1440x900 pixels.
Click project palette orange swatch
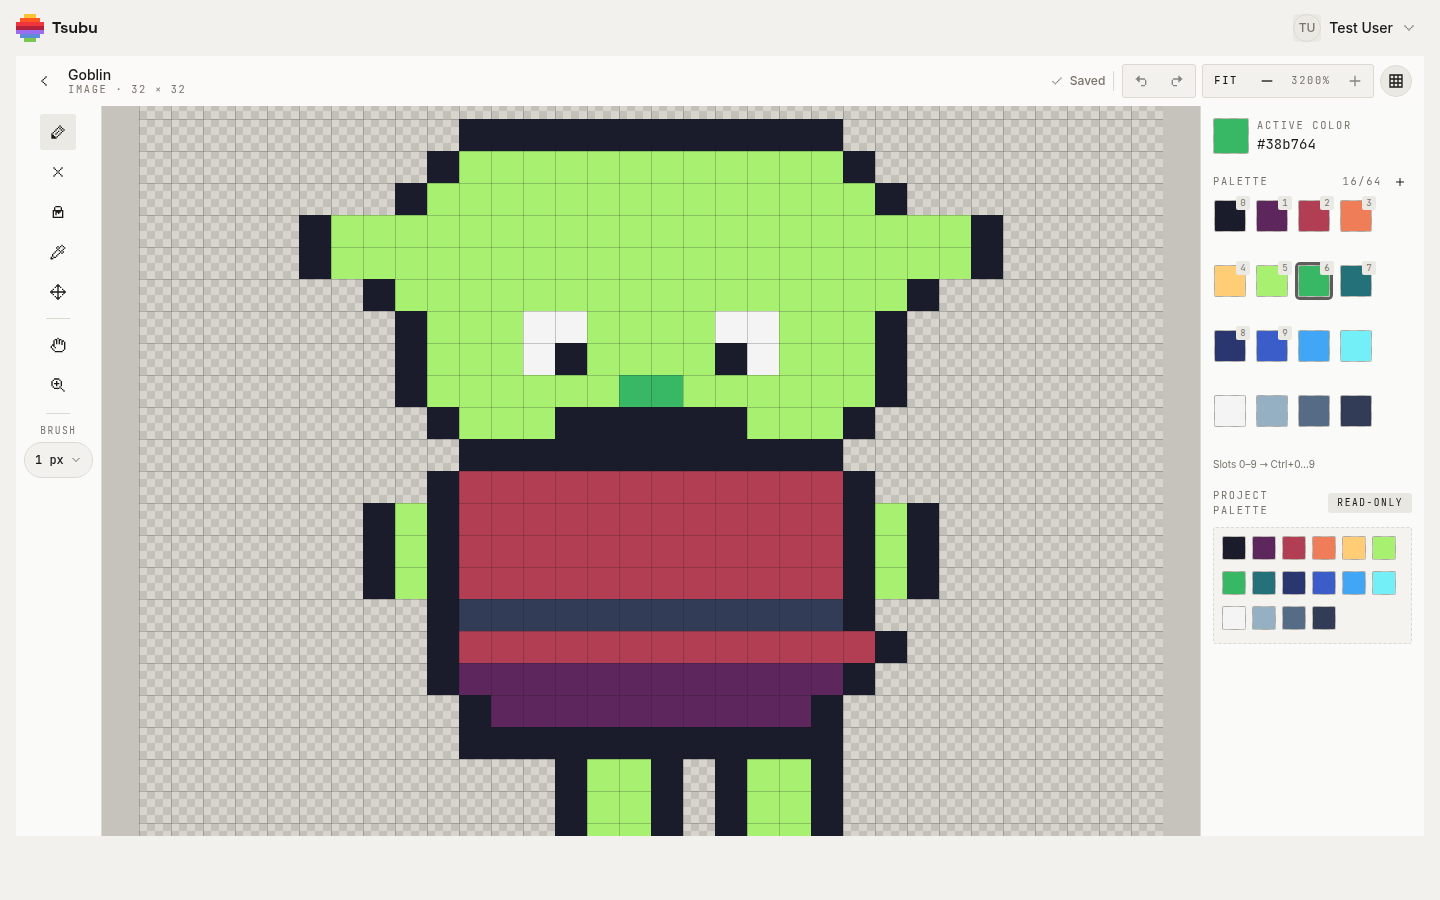(x=1324, y=548)
